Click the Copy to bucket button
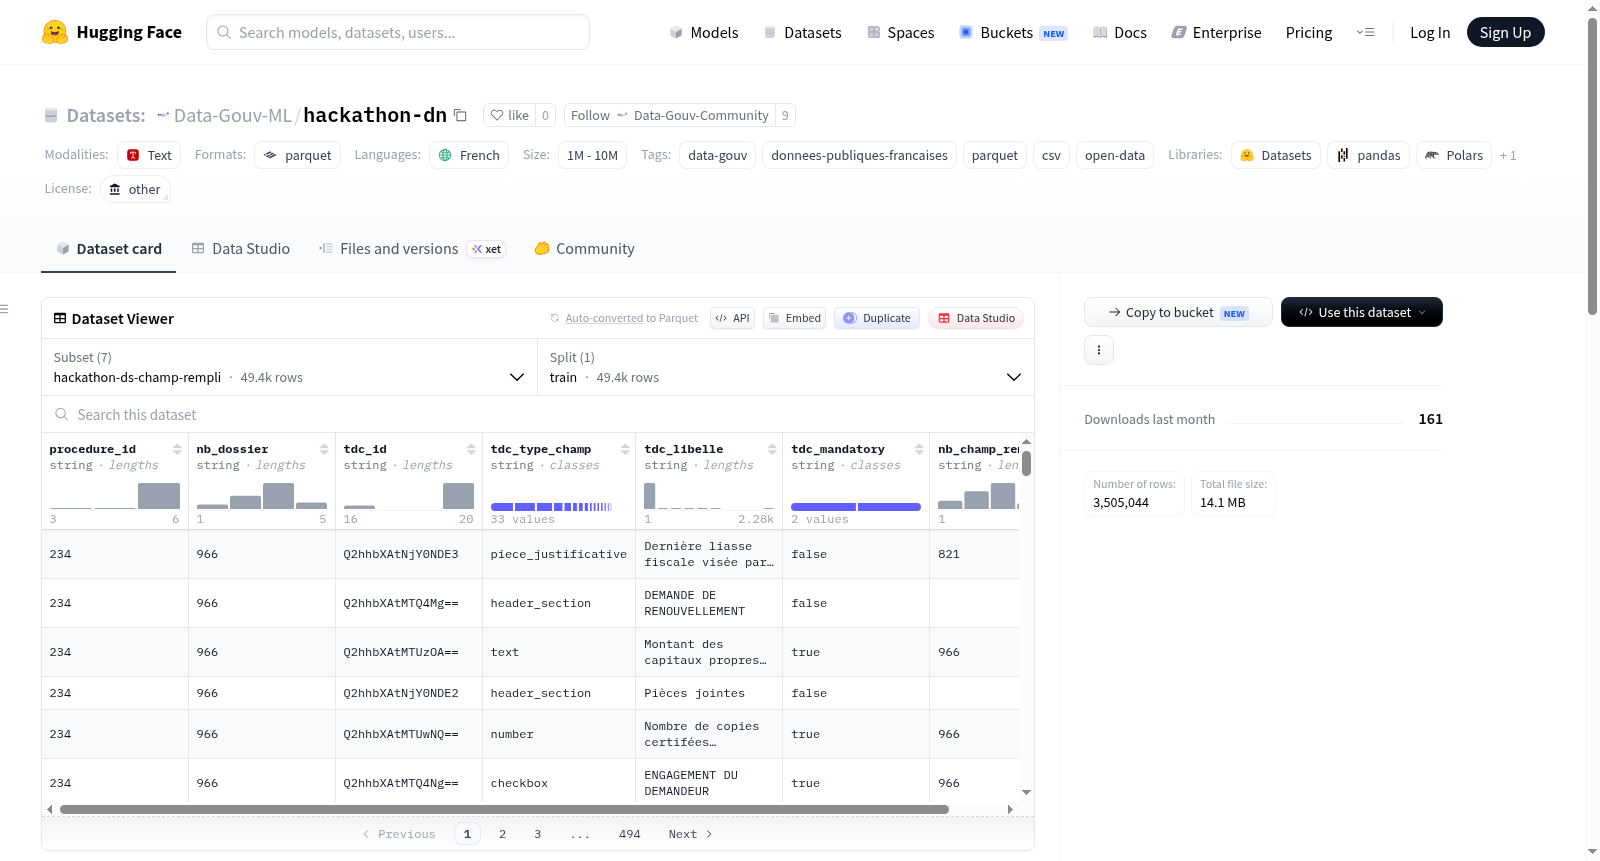Image resolution: width=1600 pixels, height=861 pixels. [x=1178, y=312]
